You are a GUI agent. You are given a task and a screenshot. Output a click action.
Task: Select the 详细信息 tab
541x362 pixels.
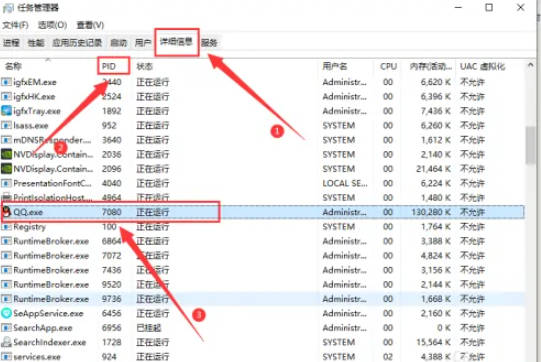click(176, 42)
